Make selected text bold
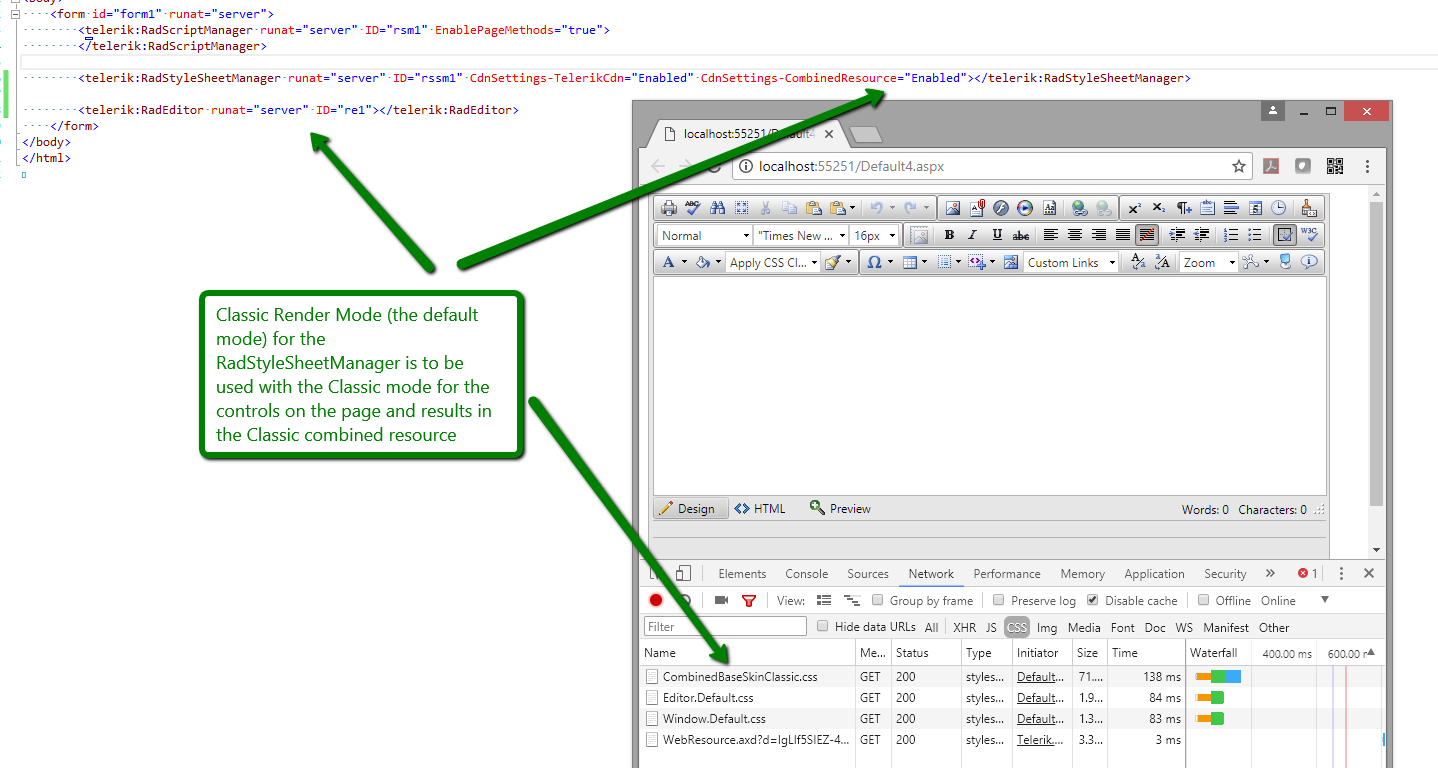 [949, 235]
